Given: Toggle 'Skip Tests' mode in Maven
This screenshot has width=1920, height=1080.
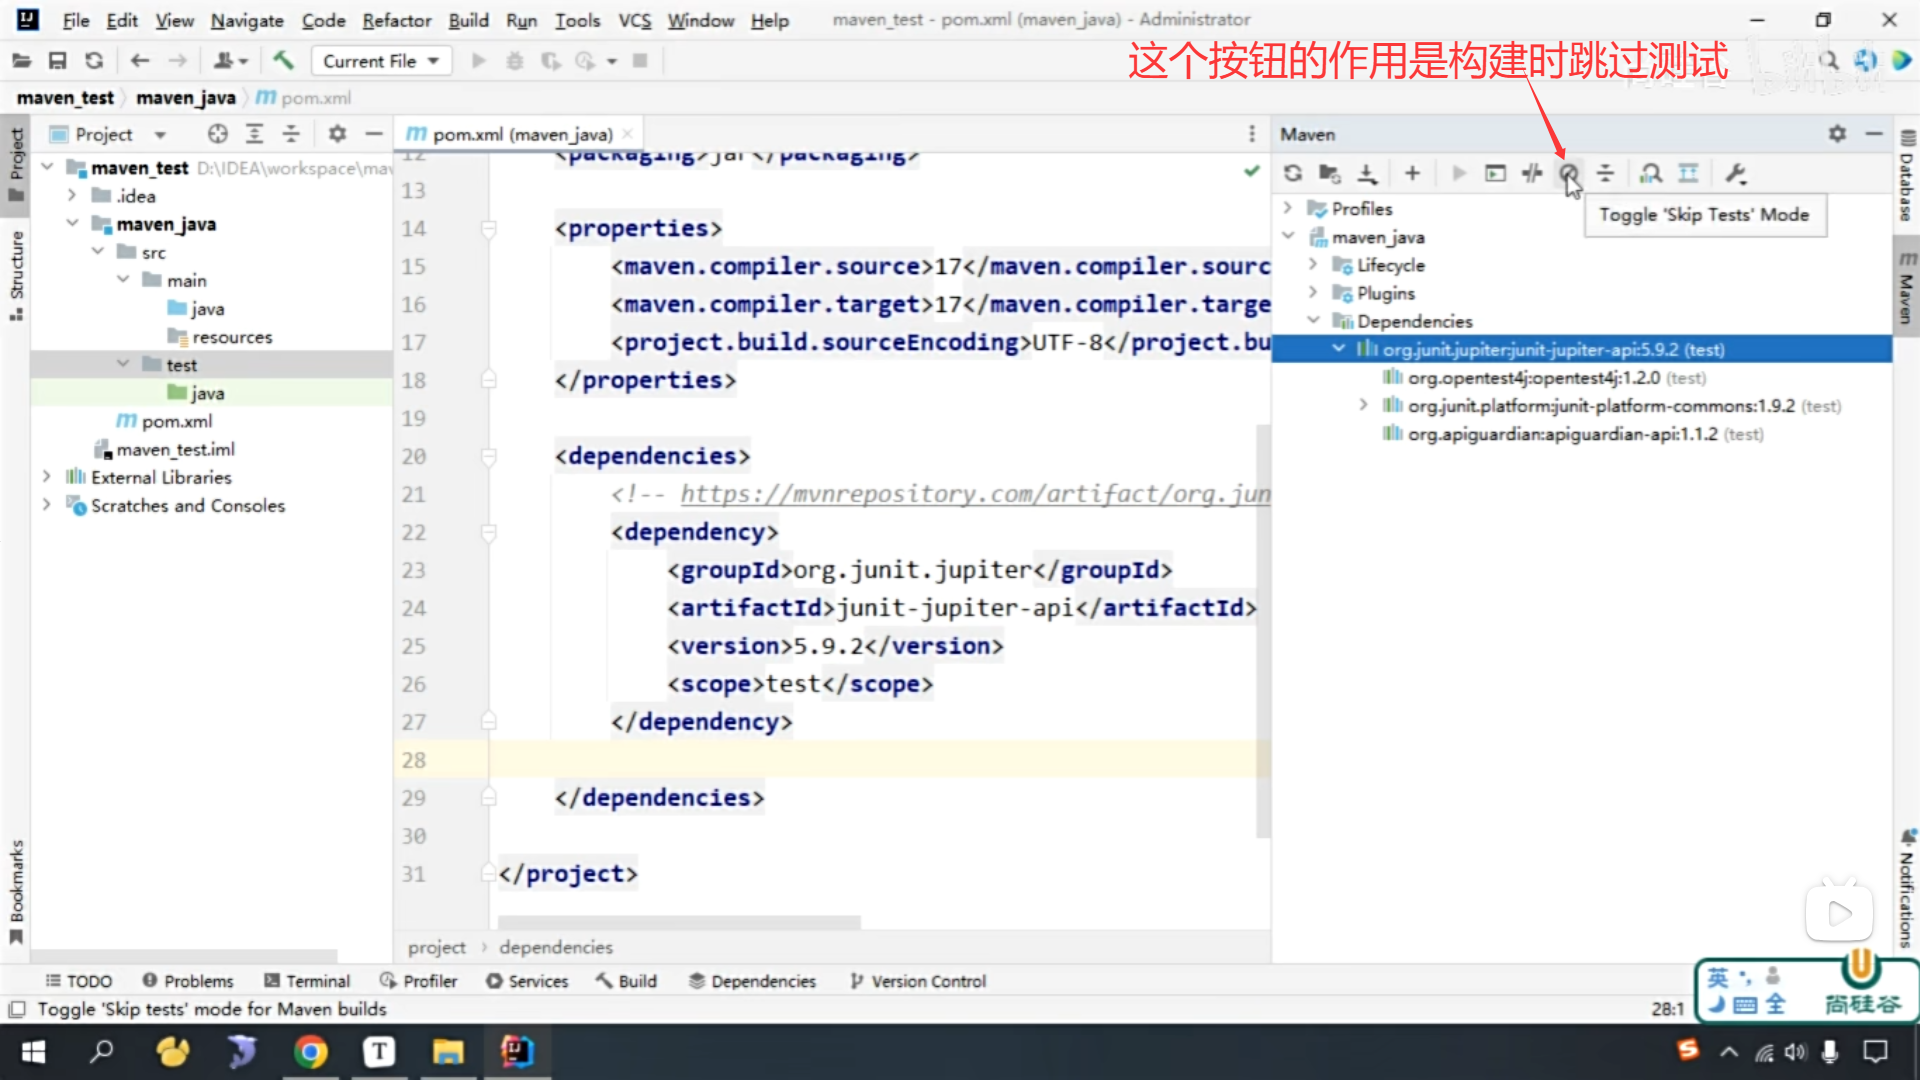Looking at the screenshot, I should (x=1568, y=173).
